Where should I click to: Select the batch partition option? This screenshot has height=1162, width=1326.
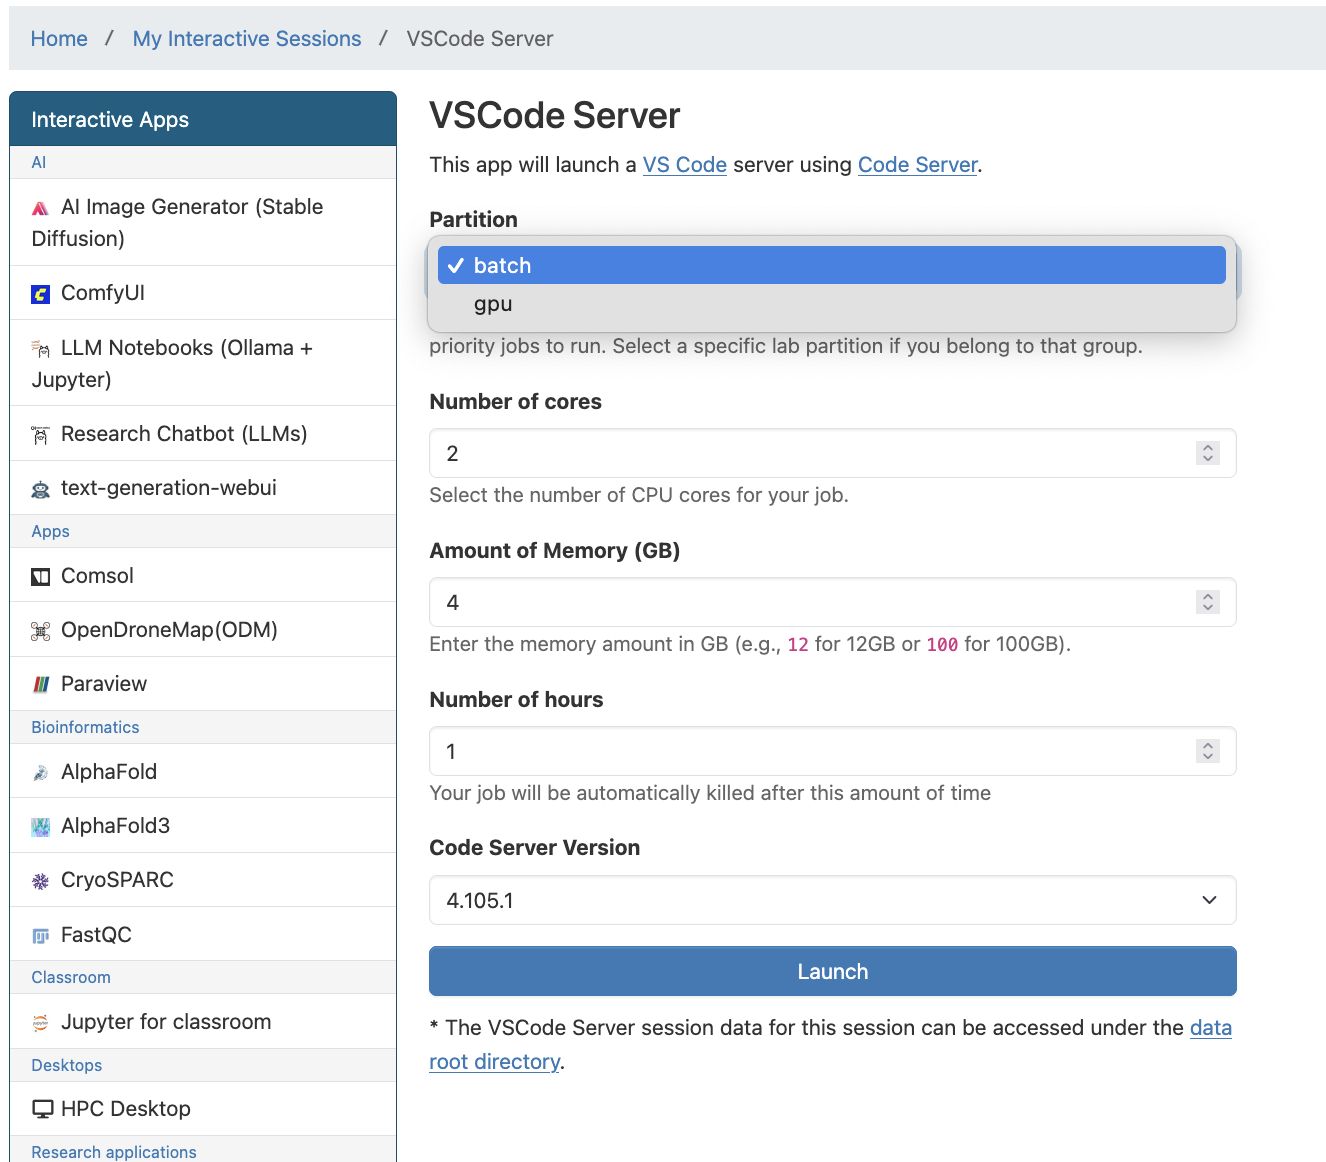pyautogui.click(x=502, y=265)
